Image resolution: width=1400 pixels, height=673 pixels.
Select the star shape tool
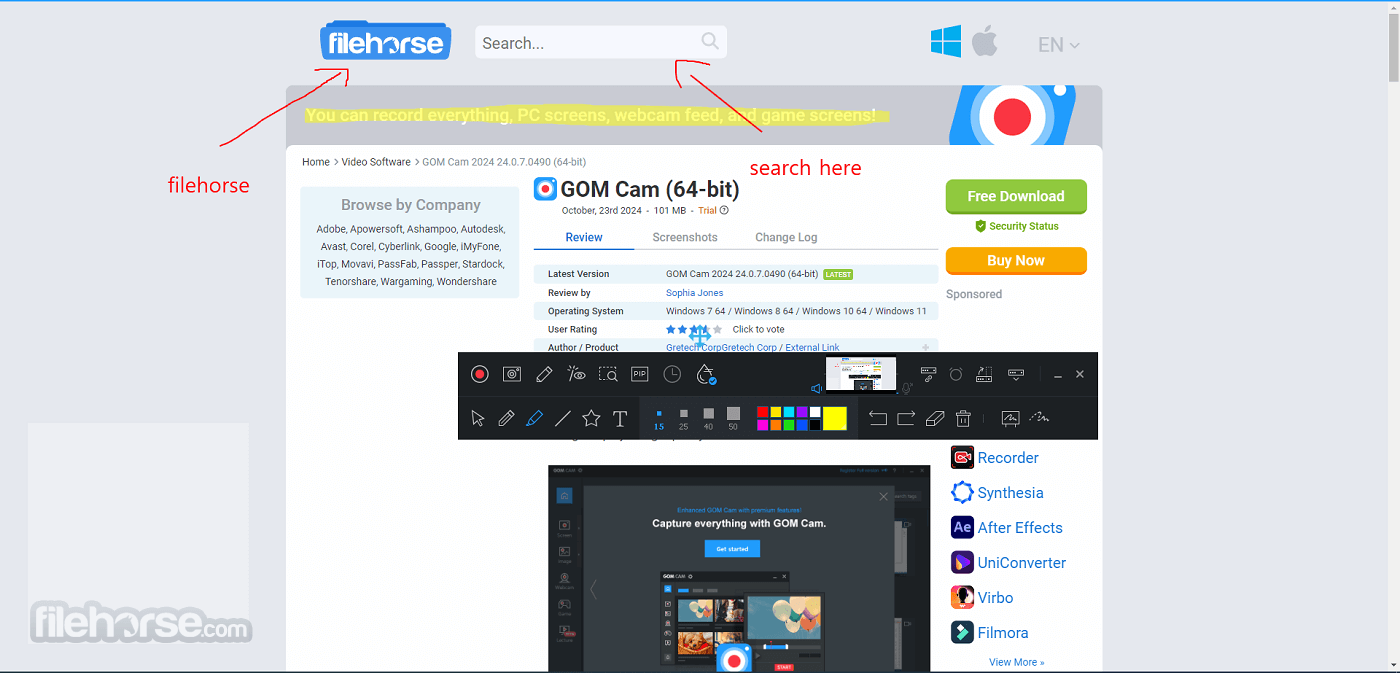[x=591, y=418]
